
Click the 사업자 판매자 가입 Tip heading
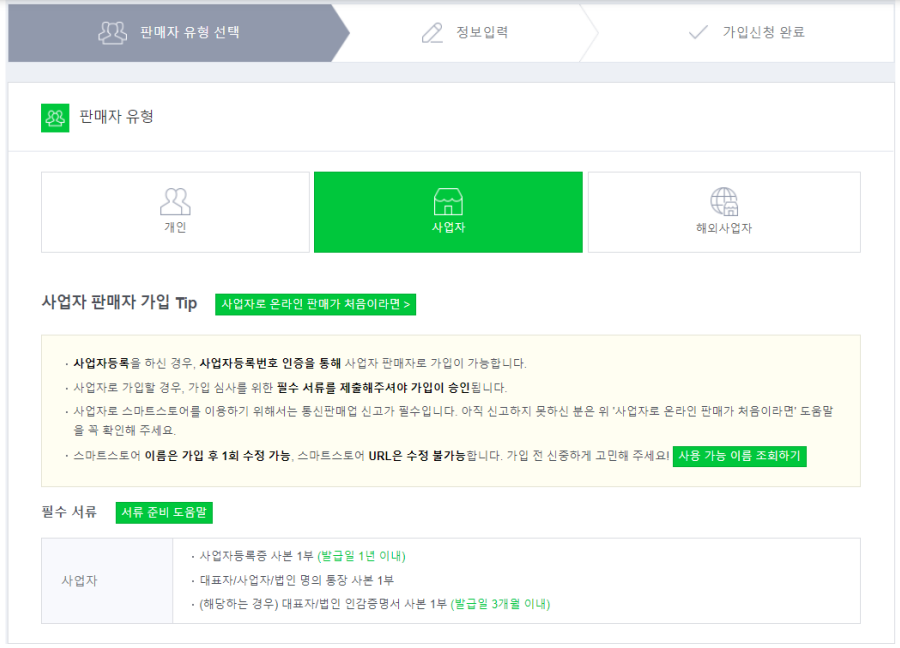coord(119,302)
